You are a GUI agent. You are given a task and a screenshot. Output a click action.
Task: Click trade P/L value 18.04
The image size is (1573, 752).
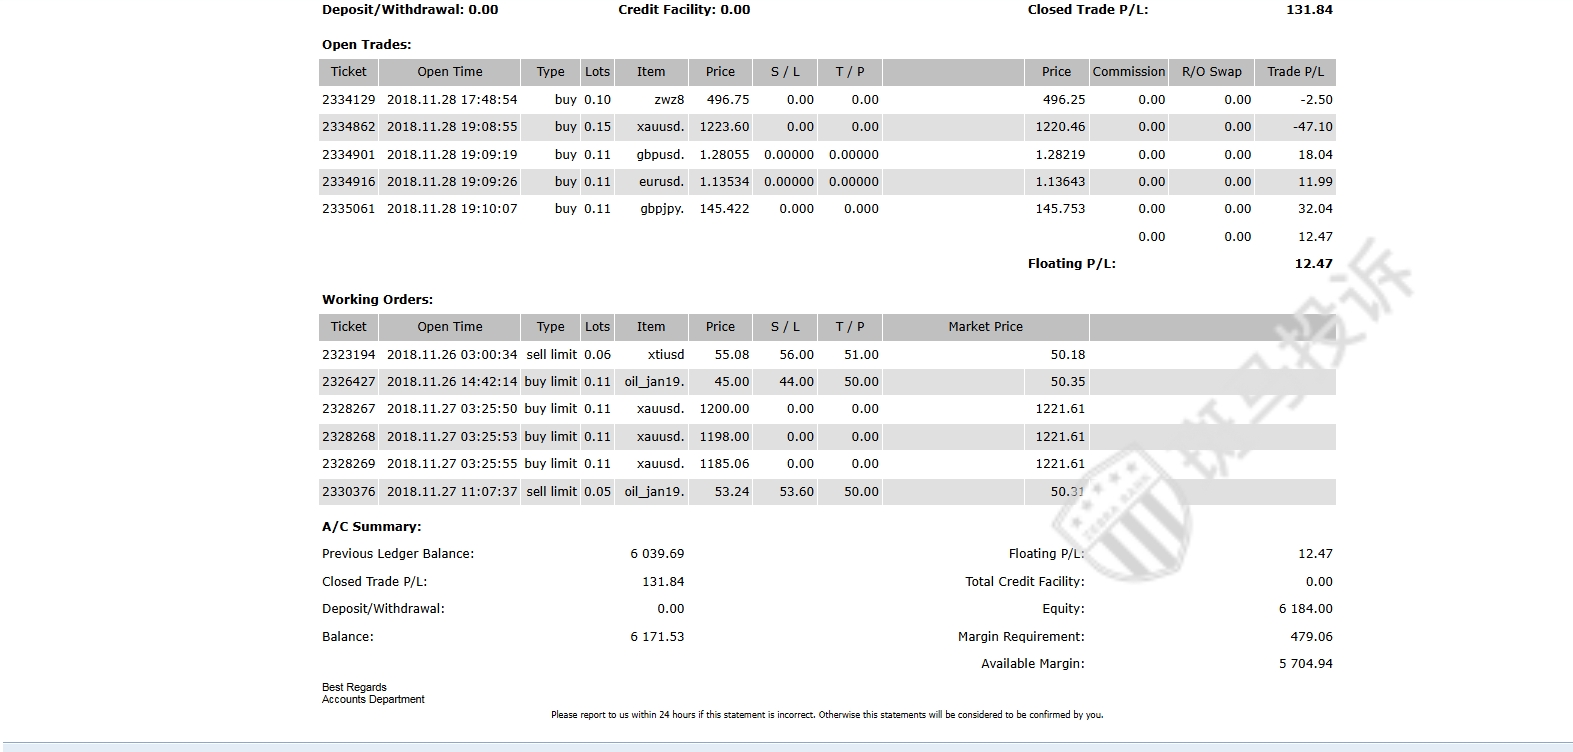click(x=1315, y=155)
